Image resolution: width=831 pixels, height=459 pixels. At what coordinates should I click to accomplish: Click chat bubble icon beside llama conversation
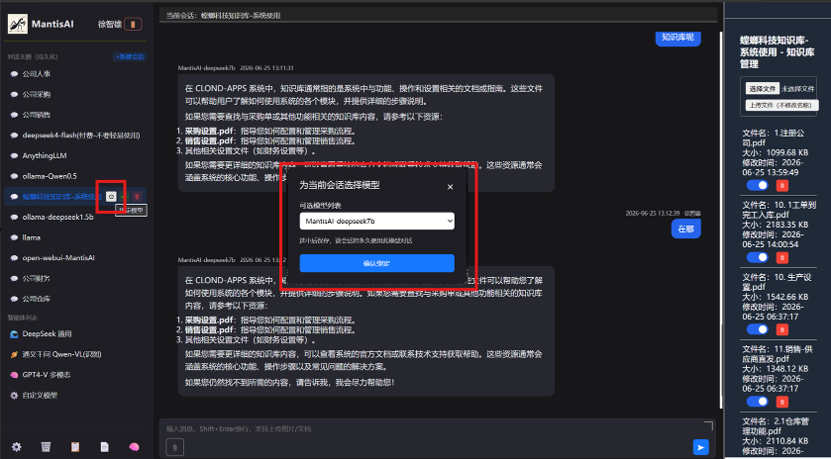[14, 237]
